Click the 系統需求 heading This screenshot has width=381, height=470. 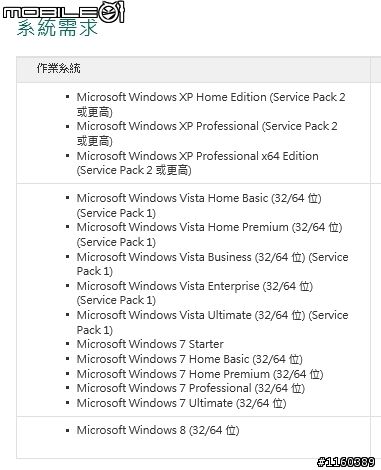click(x=57, y=28)
